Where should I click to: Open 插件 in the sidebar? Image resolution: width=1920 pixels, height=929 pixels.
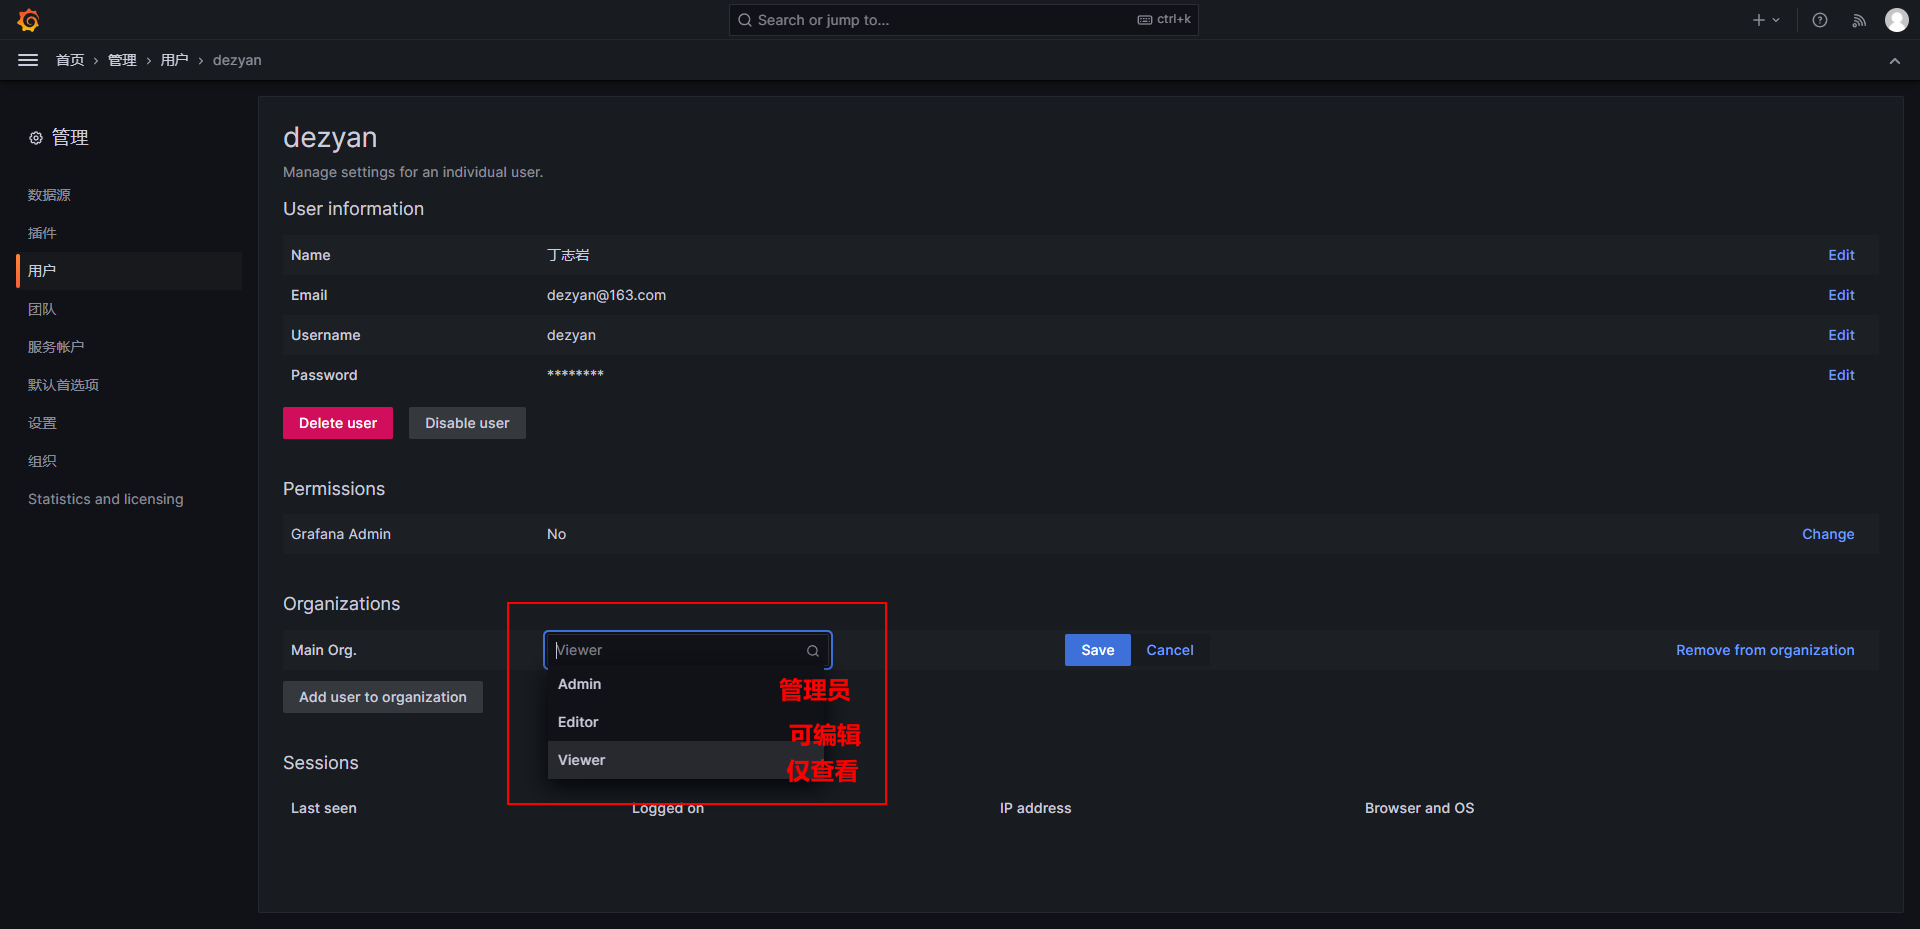[42, 233]
